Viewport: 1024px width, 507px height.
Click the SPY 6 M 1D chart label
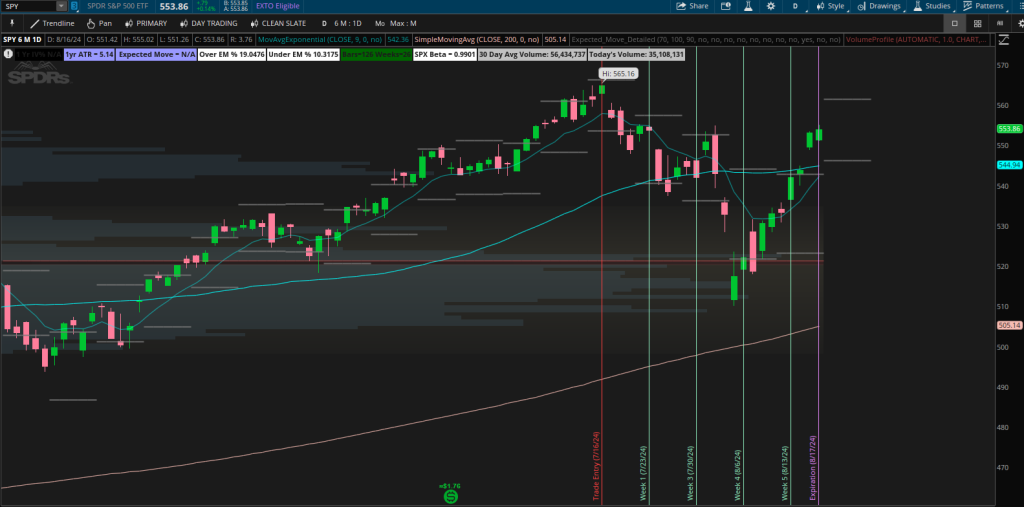pyautogui.click(x=22, y=40)
